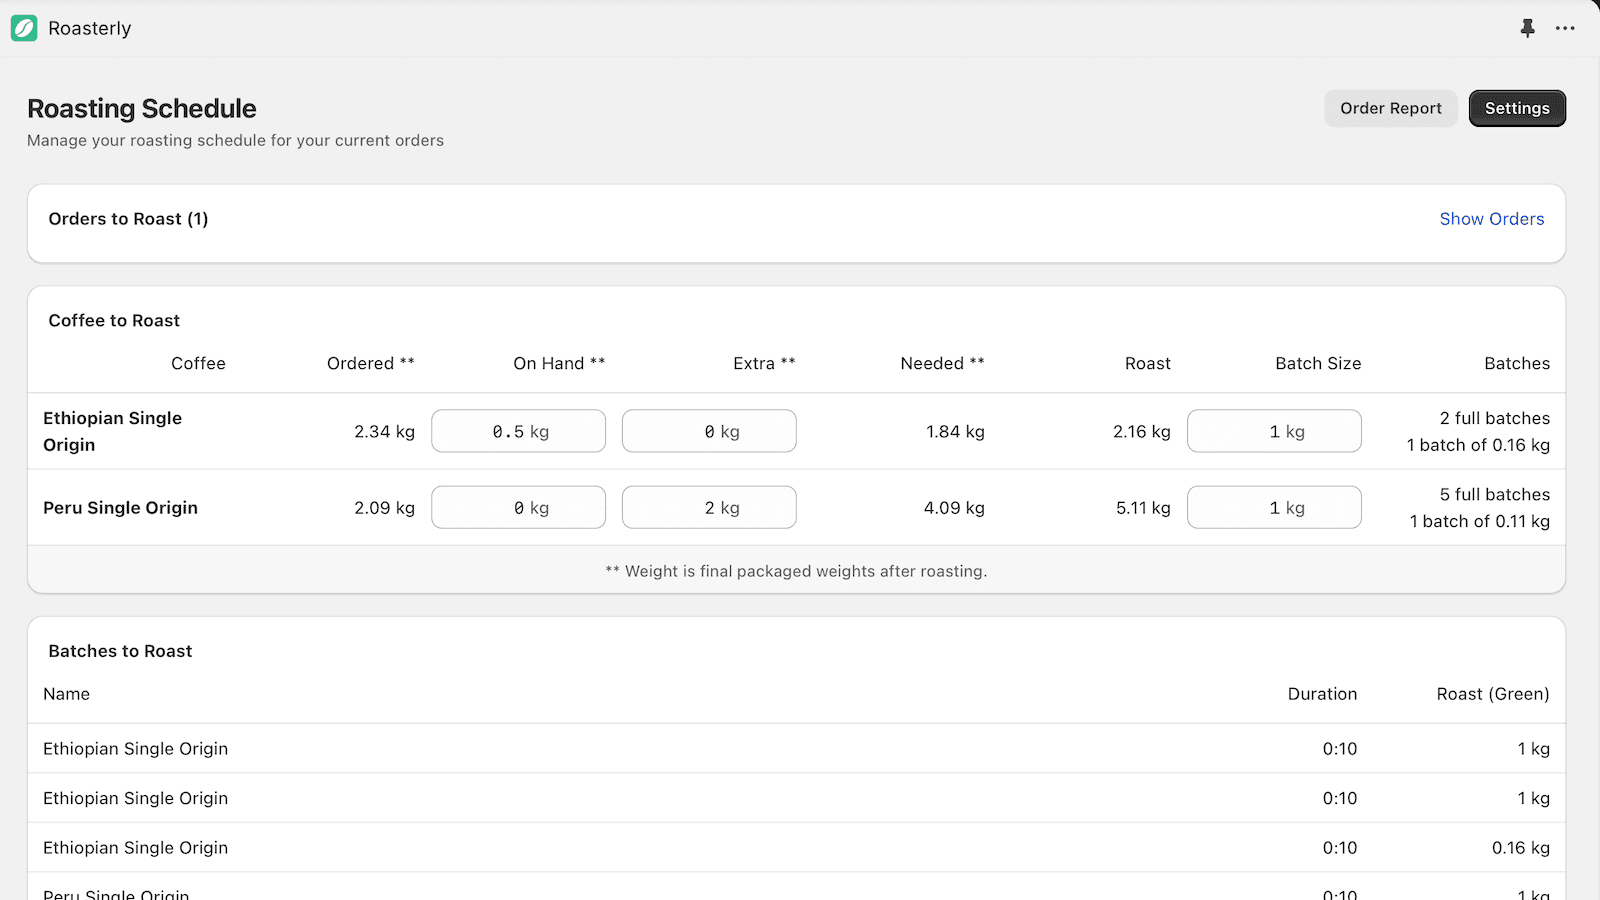Edit the Peru Single Origin Extra 2 kg field
This screenshot has height=900, width=1600.
coord(709,507)
